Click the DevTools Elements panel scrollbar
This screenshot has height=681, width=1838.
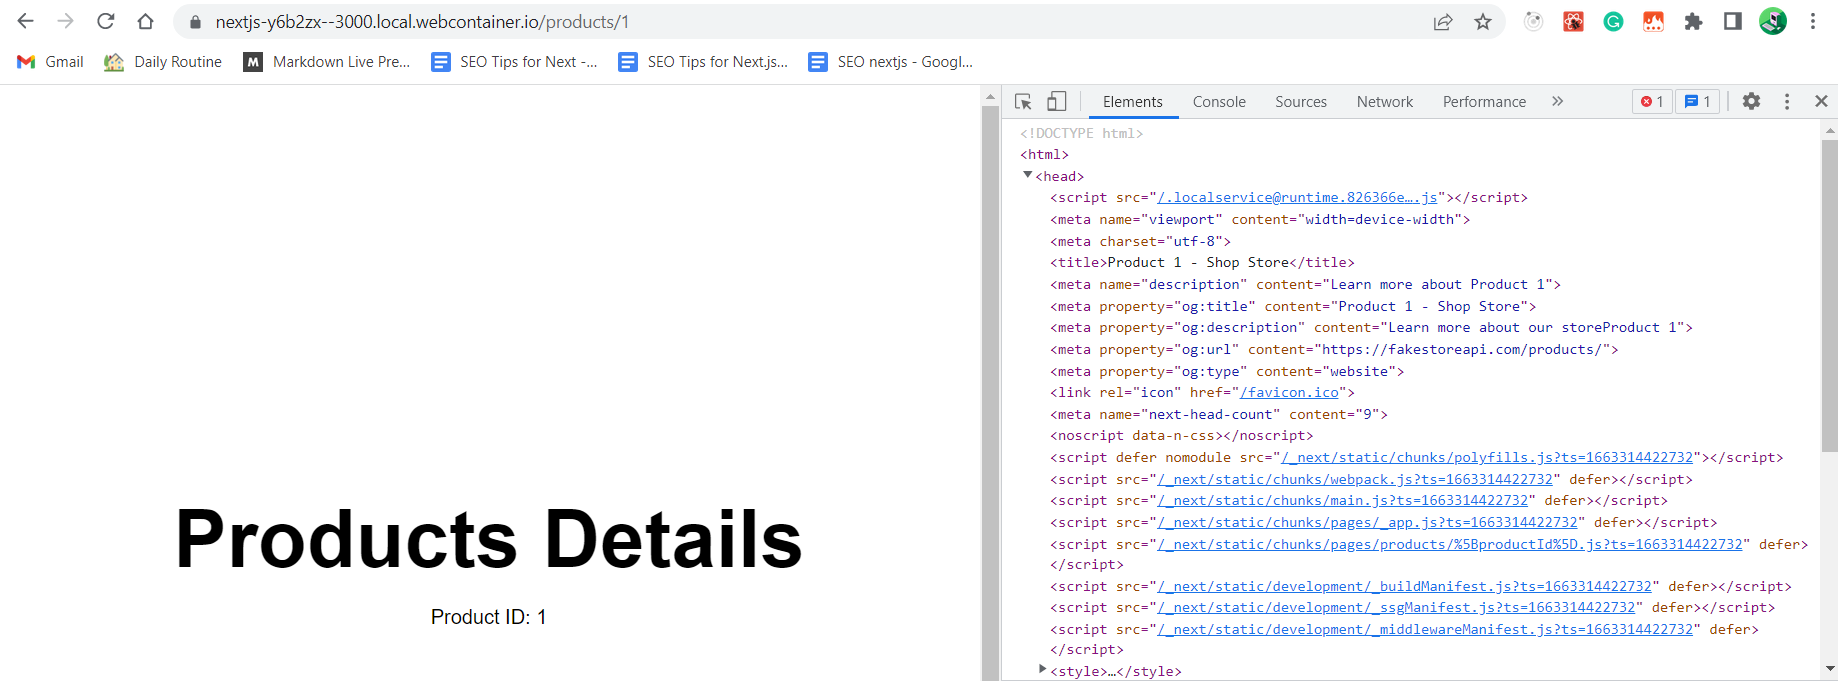pos(1829,295)
